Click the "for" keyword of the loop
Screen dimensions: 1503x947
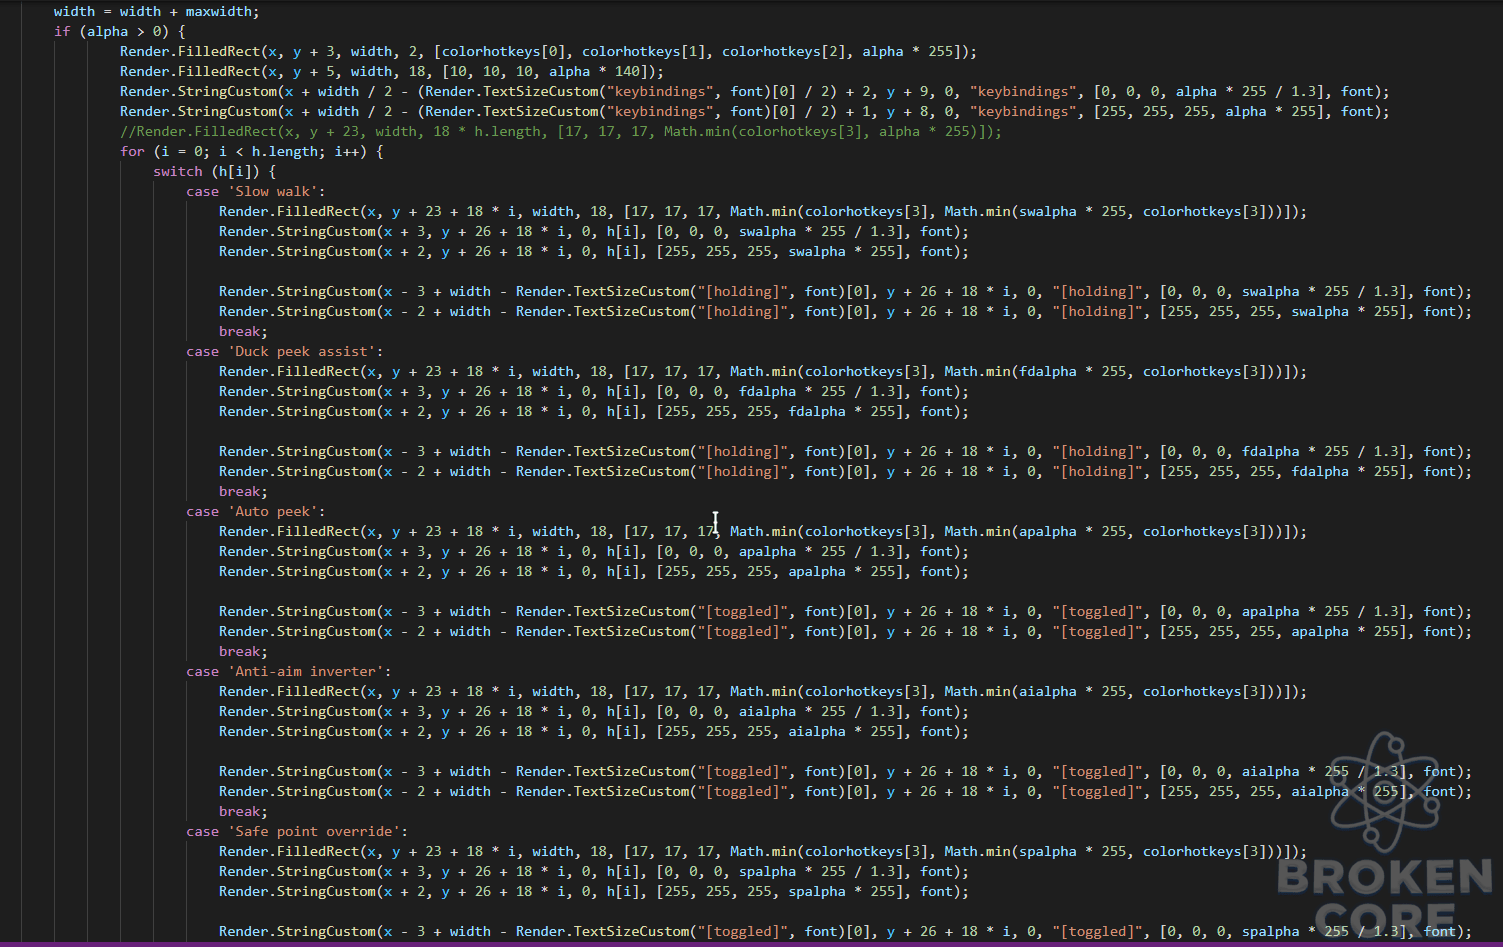click(132, 151)
